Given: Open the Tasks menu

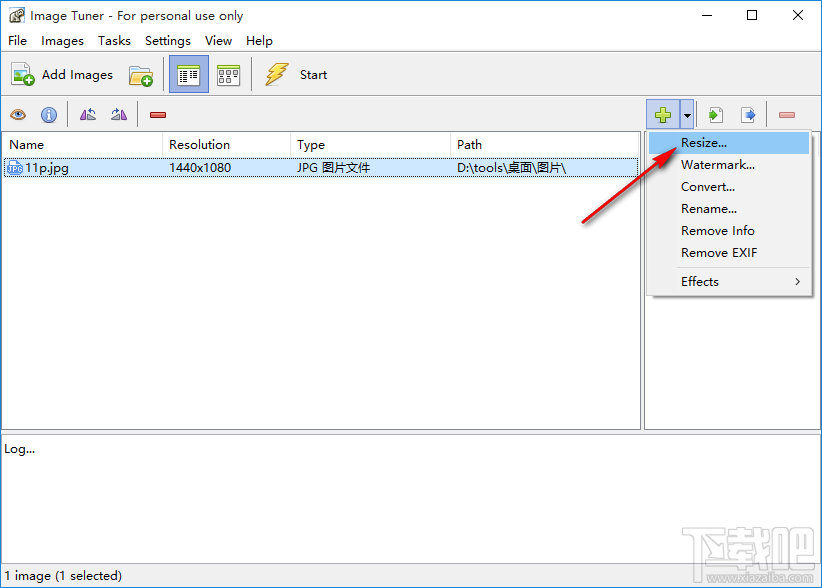Looking at the screenshot, I should 114,41.
